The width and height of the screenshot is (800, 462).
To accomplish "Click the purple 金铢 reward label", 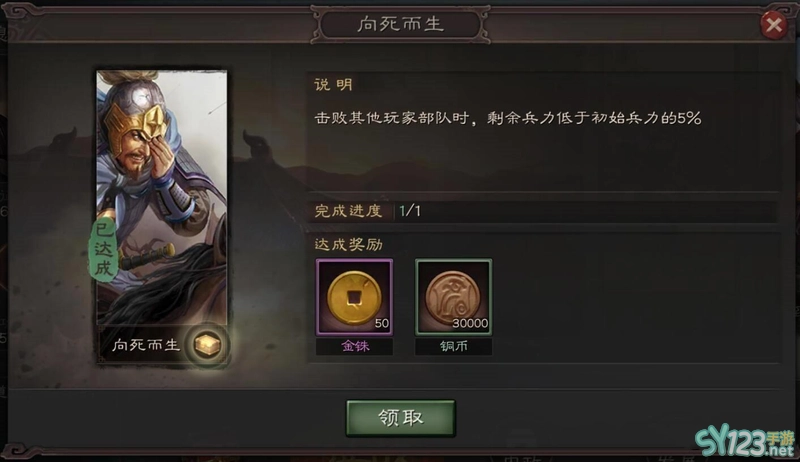I will [355, 346].
